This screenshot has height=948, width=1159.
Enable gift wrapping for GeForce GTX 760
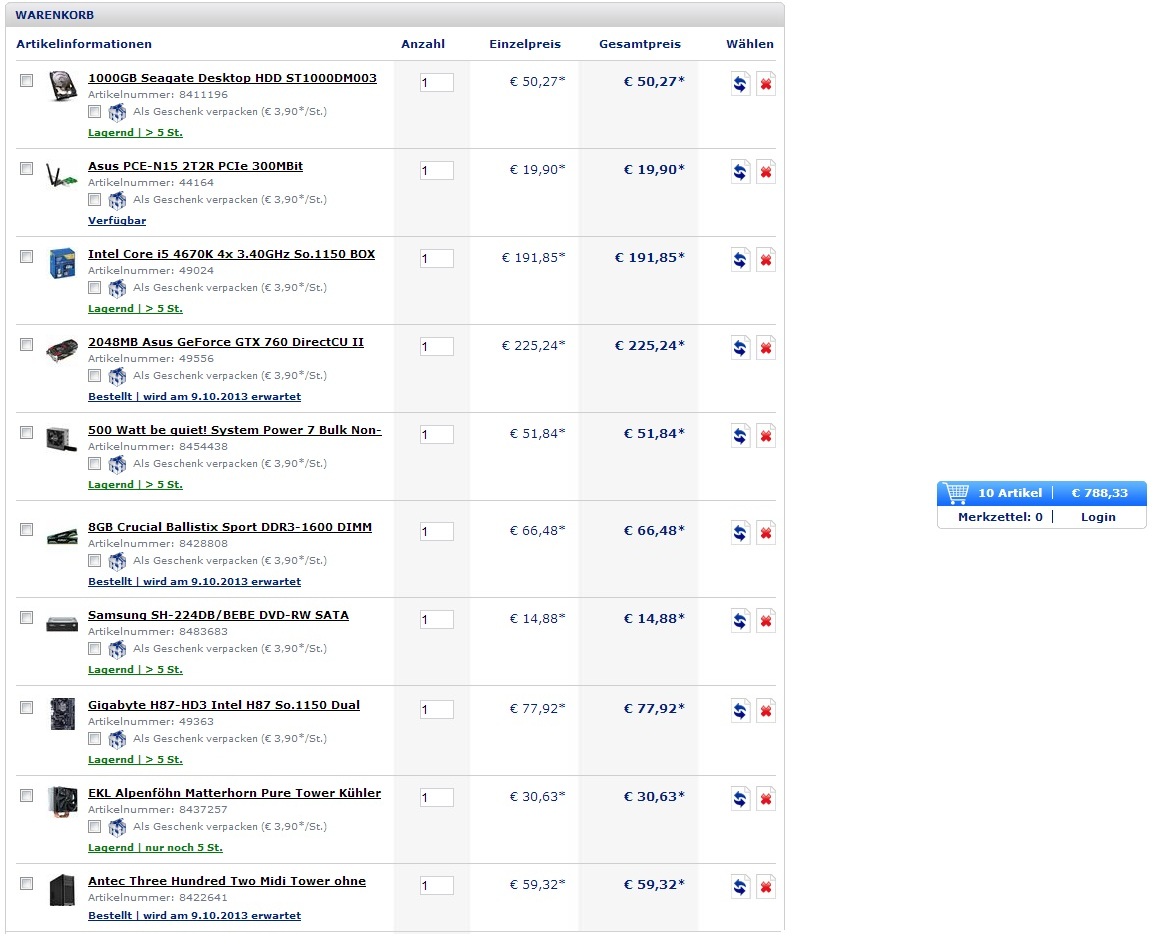[x=95, y=375]
